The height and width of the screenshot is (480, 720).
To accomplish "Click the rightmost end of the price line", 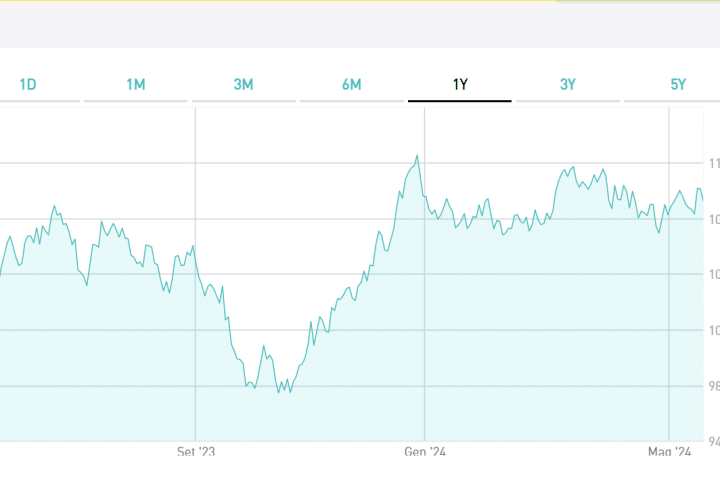I will click(703, 199).
